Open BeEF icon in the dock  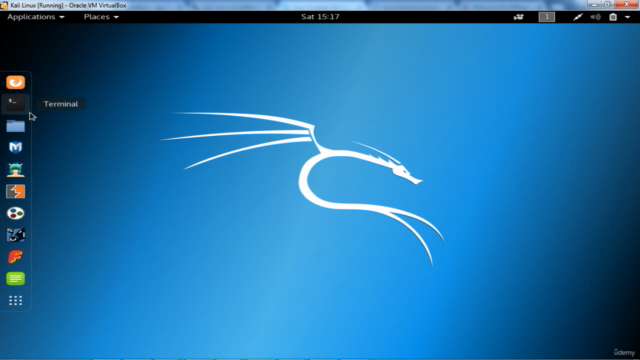click(16, 235)
